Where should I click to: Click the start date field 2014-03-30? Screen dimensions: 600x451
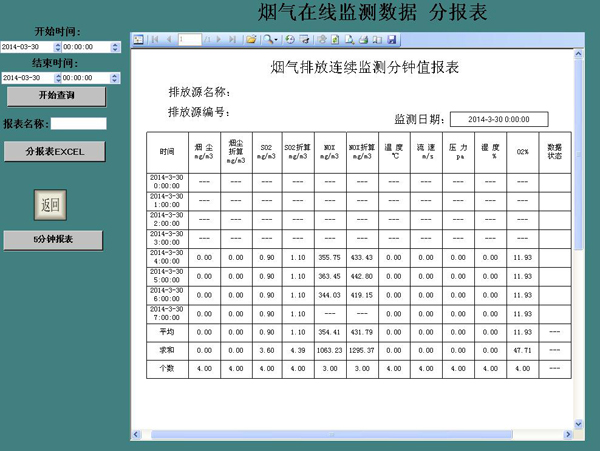pos(27,47)
